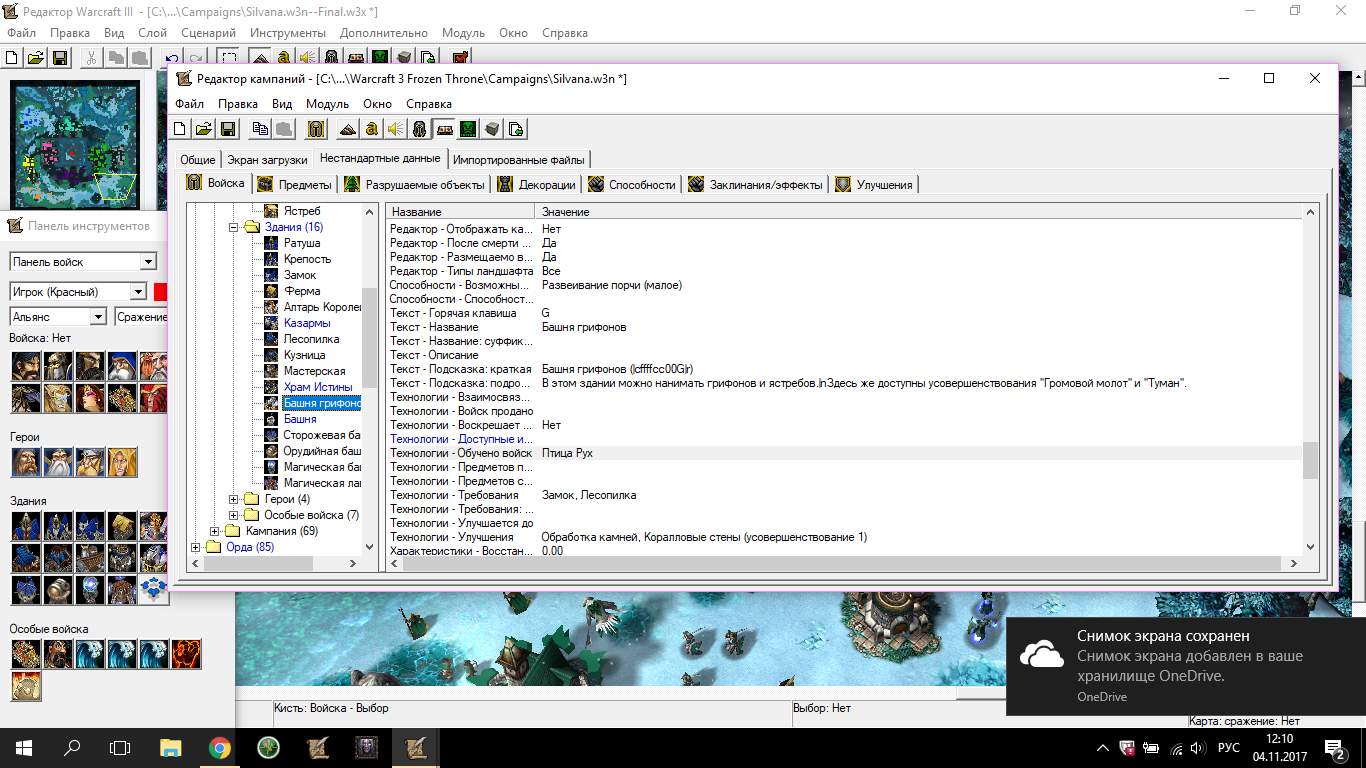Screen dimensions: 1366x768
Task: Switch to the Общие tab
Action: click(x=198, y=160)
